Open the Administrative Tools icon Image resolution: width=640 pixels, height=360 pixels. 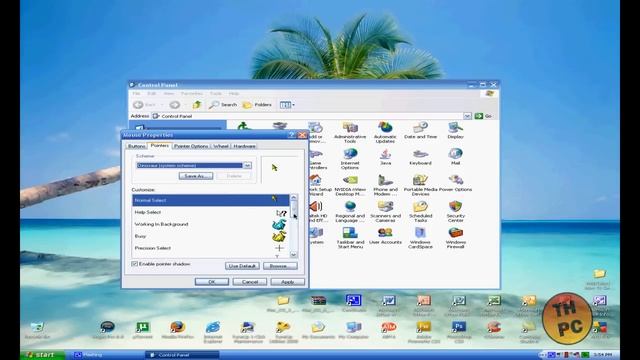(350, 132)
